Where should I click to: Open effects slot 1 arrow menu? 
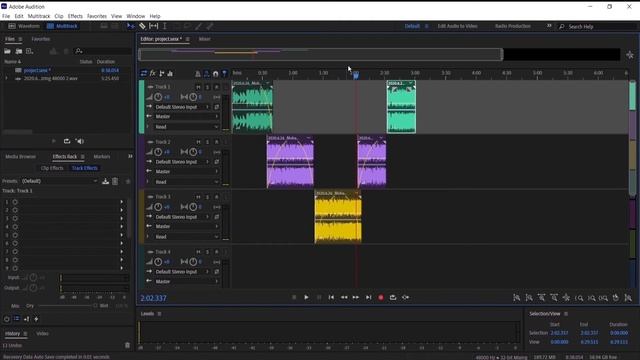[121, 202]
